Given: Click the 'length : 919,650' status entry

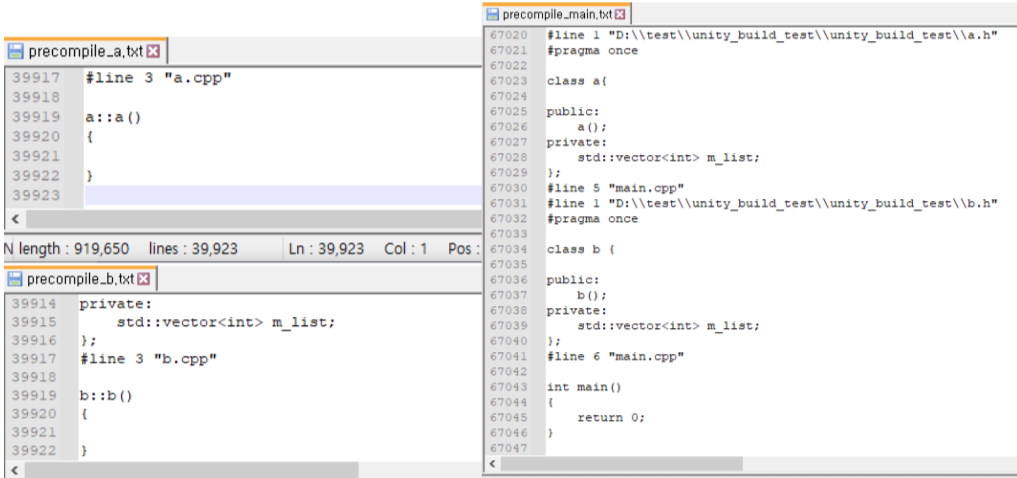Looking at the screenshot, I should coord(73,248).
